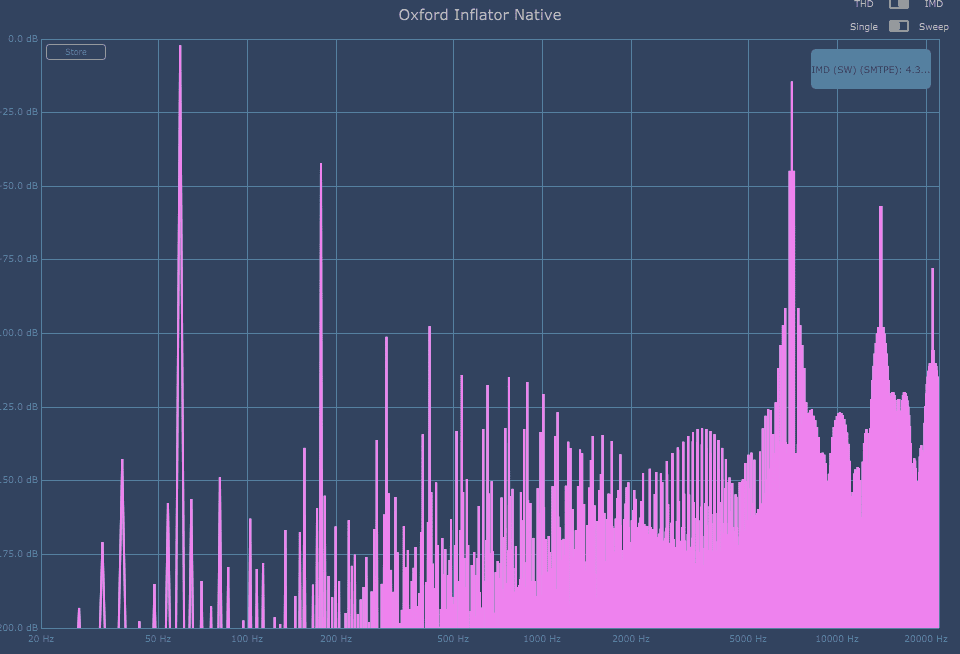Click the 0.0 dB axis label
This screenshot has width=960, height=654.
(x=23, y=39)
